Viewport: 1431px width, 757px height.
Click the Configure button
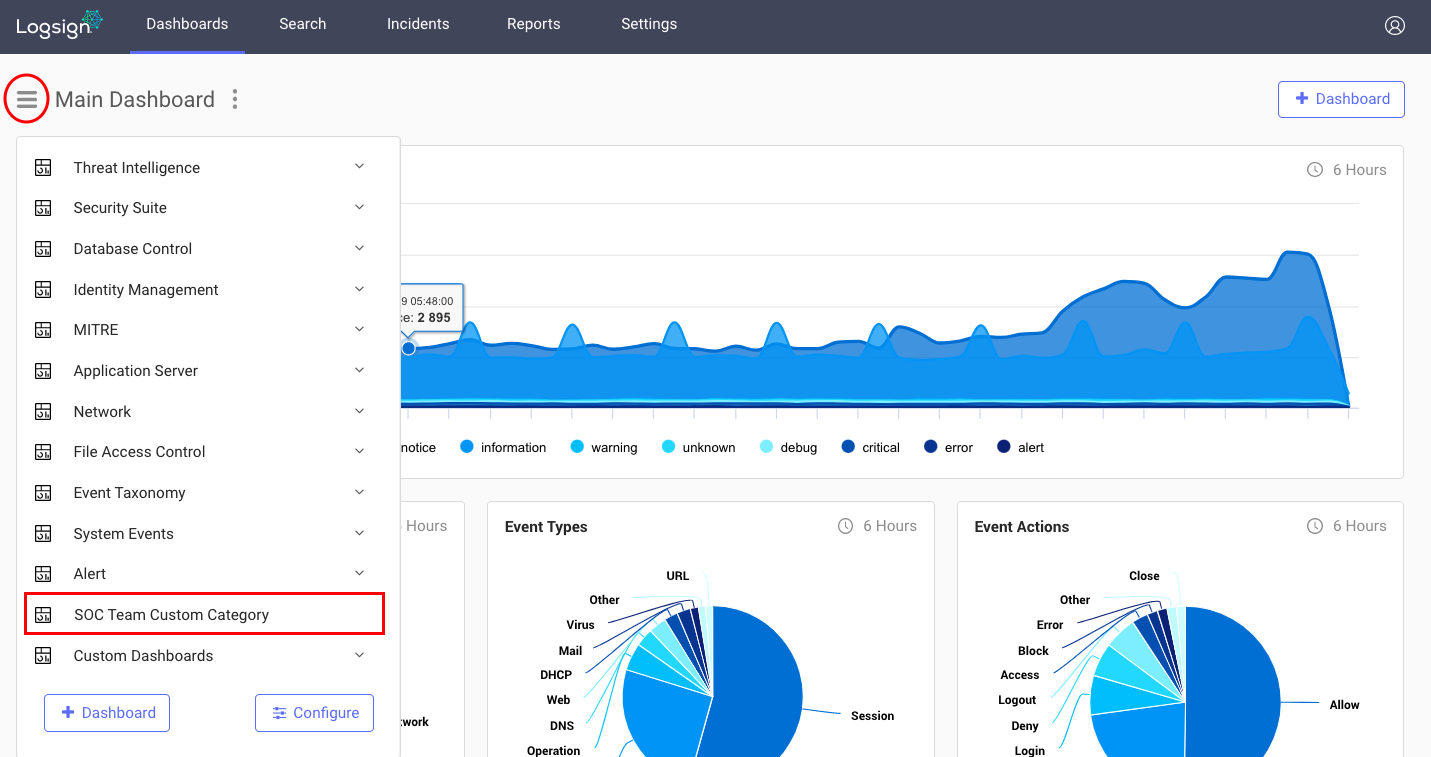point(314,713)
